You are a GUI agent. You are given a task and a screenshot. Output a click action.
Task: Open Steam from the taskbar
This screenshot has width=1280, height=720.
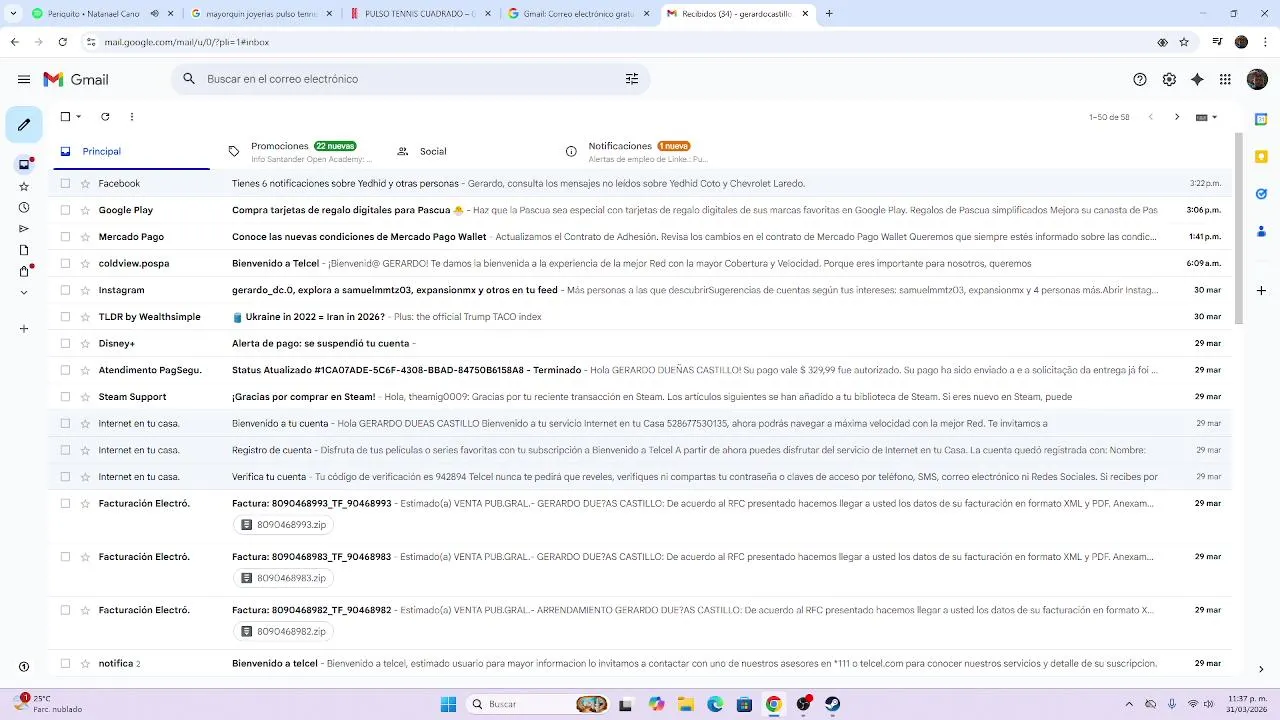(x=832, y=704)
